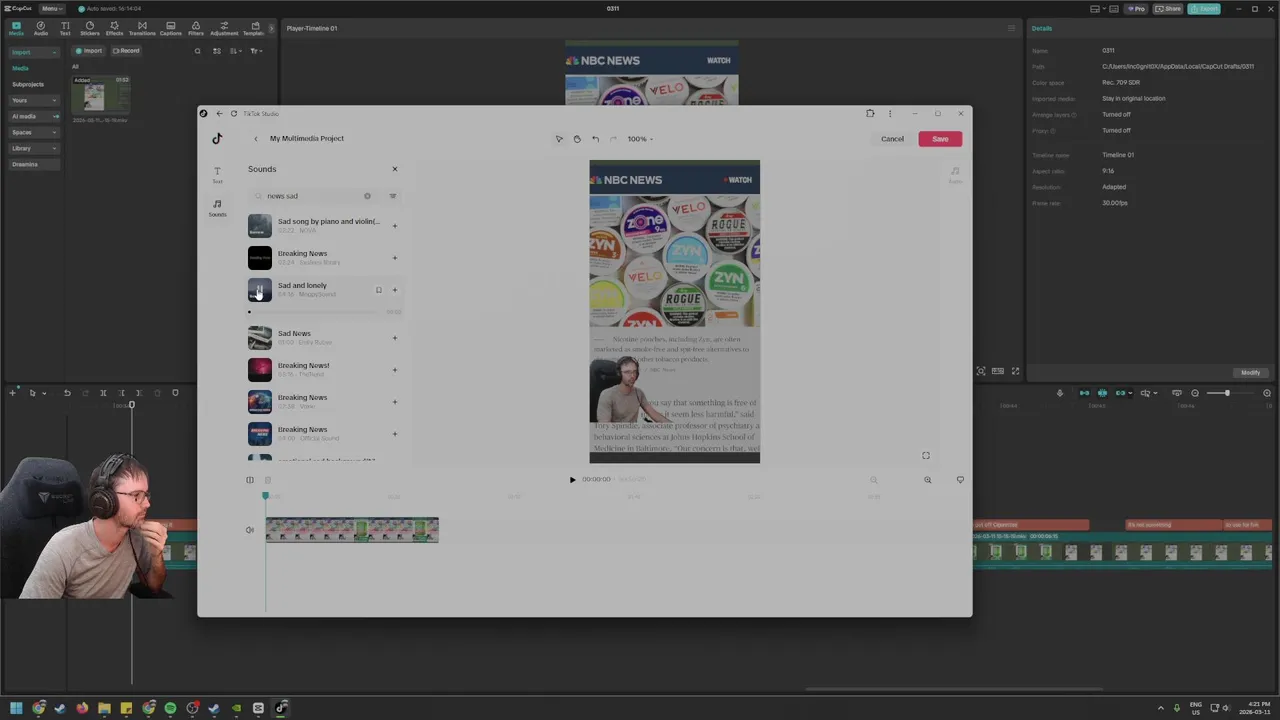Add the 'Sad News' sound

pos(394,338)
